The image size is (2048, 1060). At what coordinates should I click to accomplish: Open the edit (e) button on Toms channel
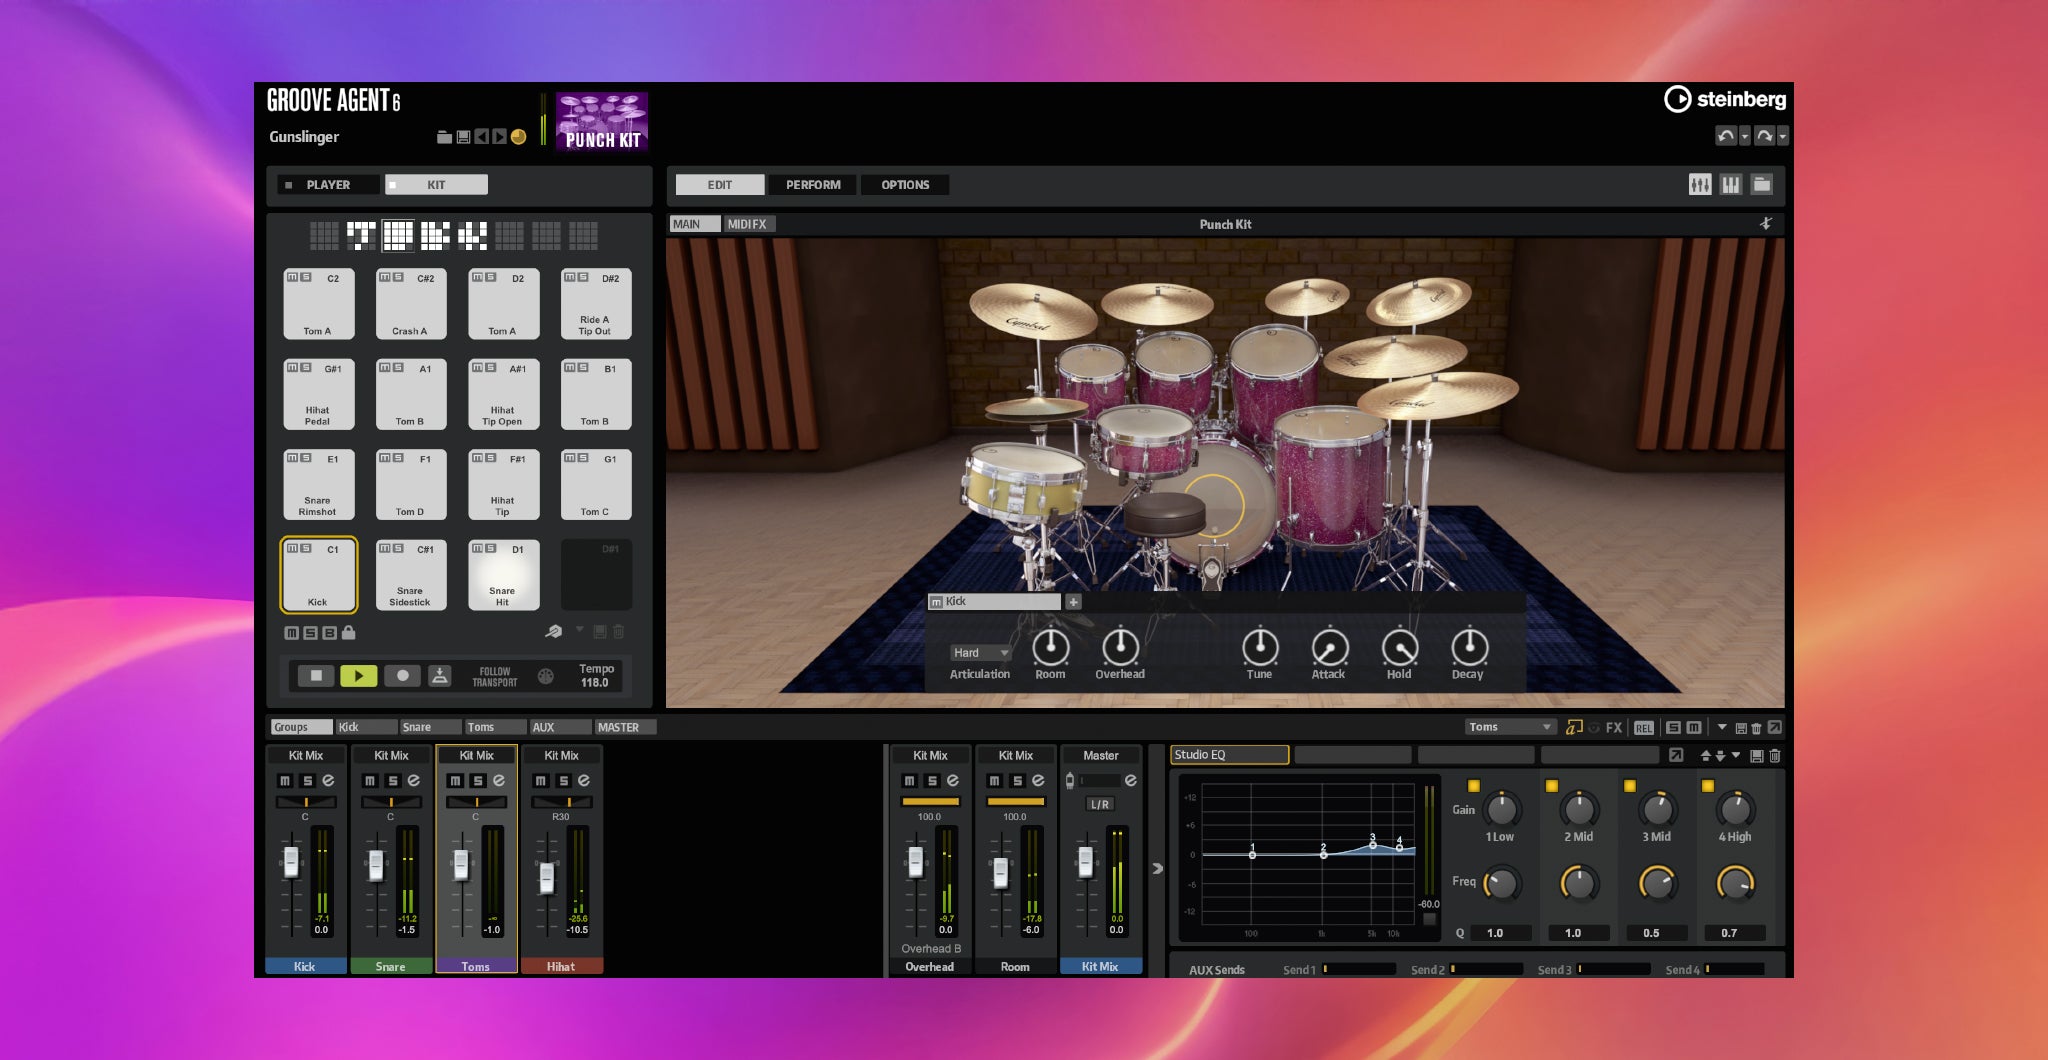(x=499, y=781)
